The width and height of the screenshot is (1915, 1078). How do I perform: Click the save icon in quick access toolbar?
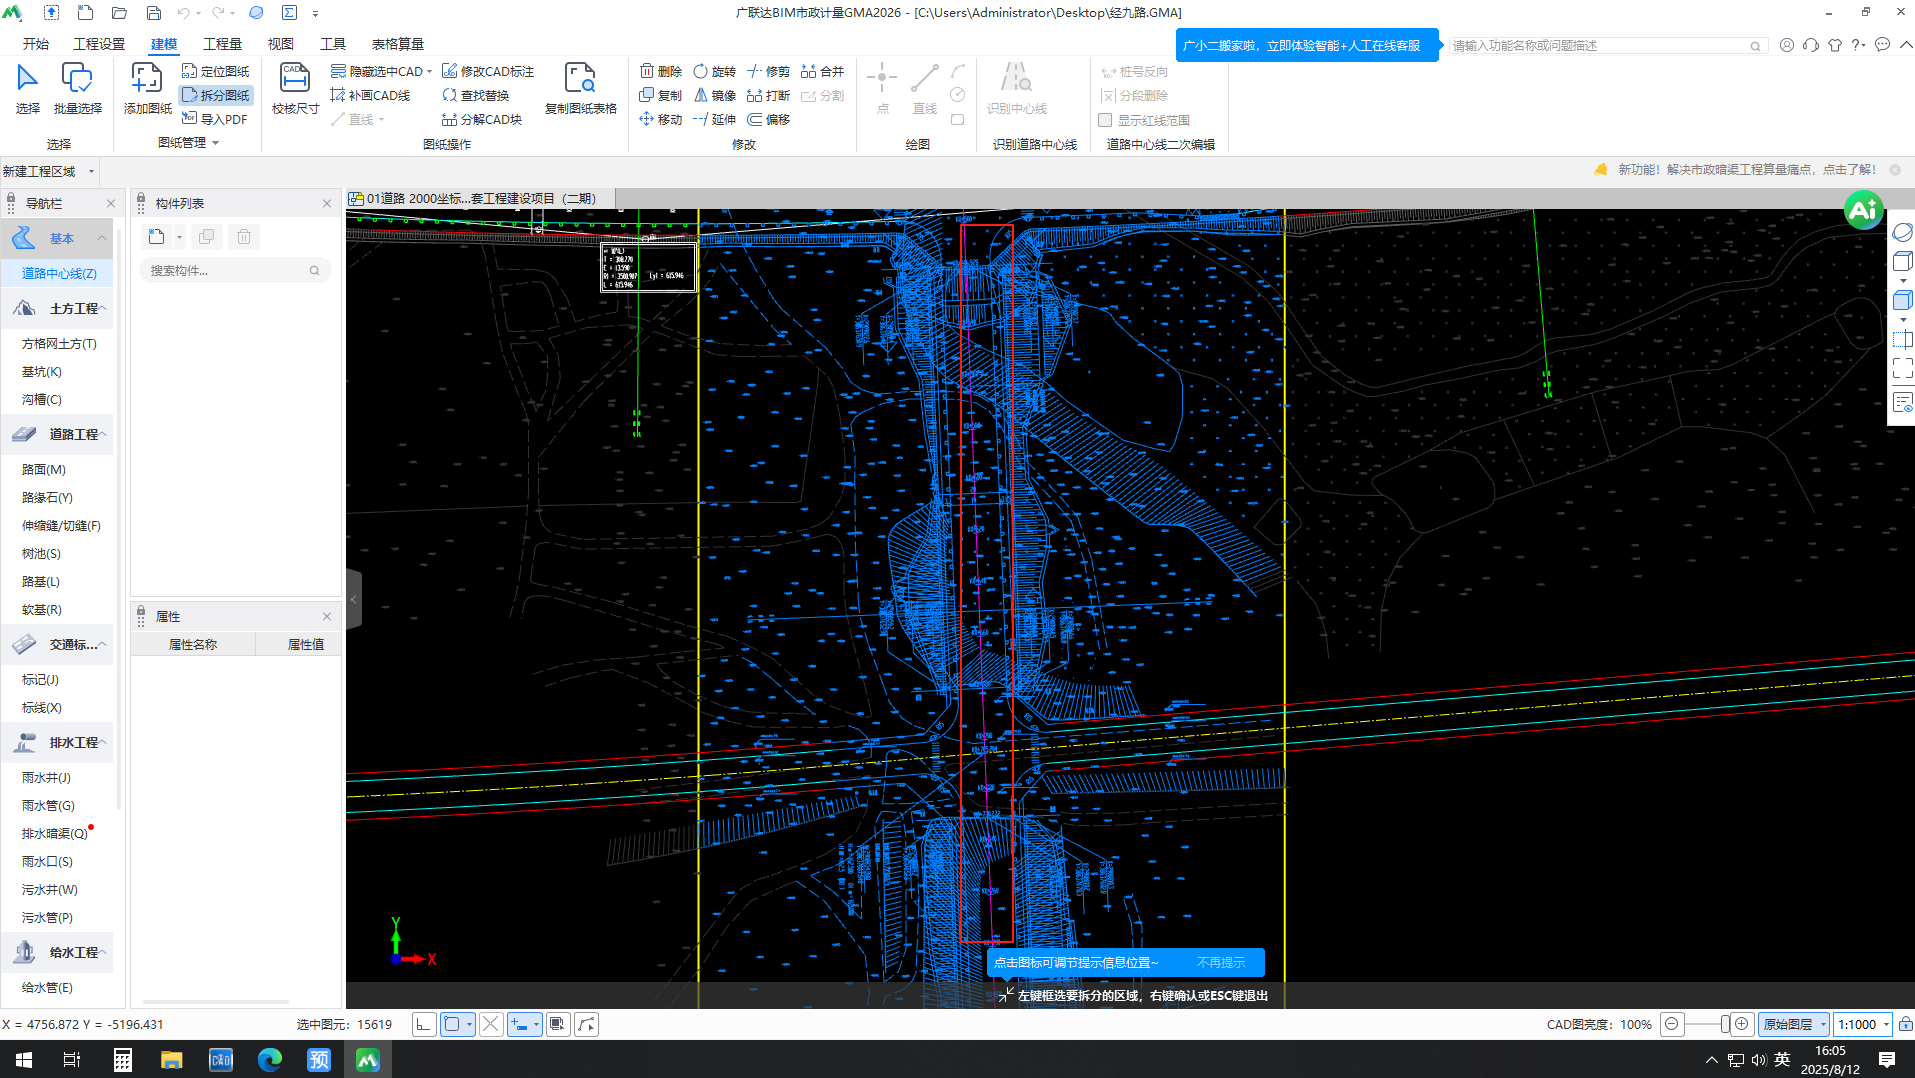tap(153, 13)
